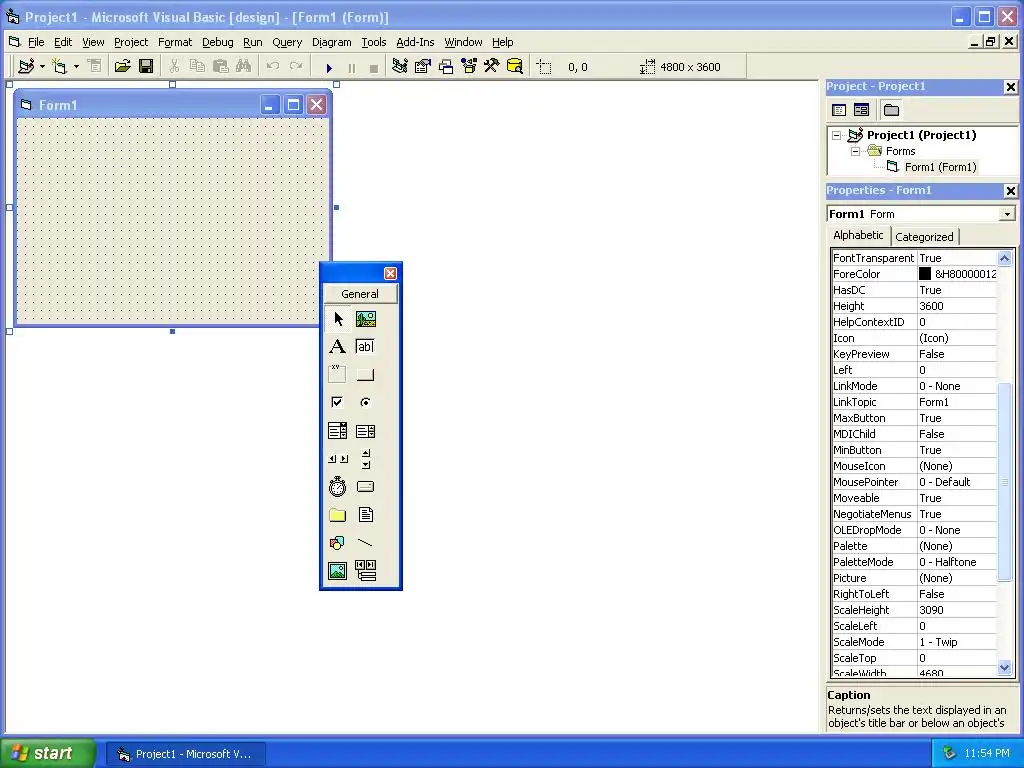Screen dimensions: 1024x768
Task: Click the Break pause button in toolbar
Action: [x=351, y=67]
